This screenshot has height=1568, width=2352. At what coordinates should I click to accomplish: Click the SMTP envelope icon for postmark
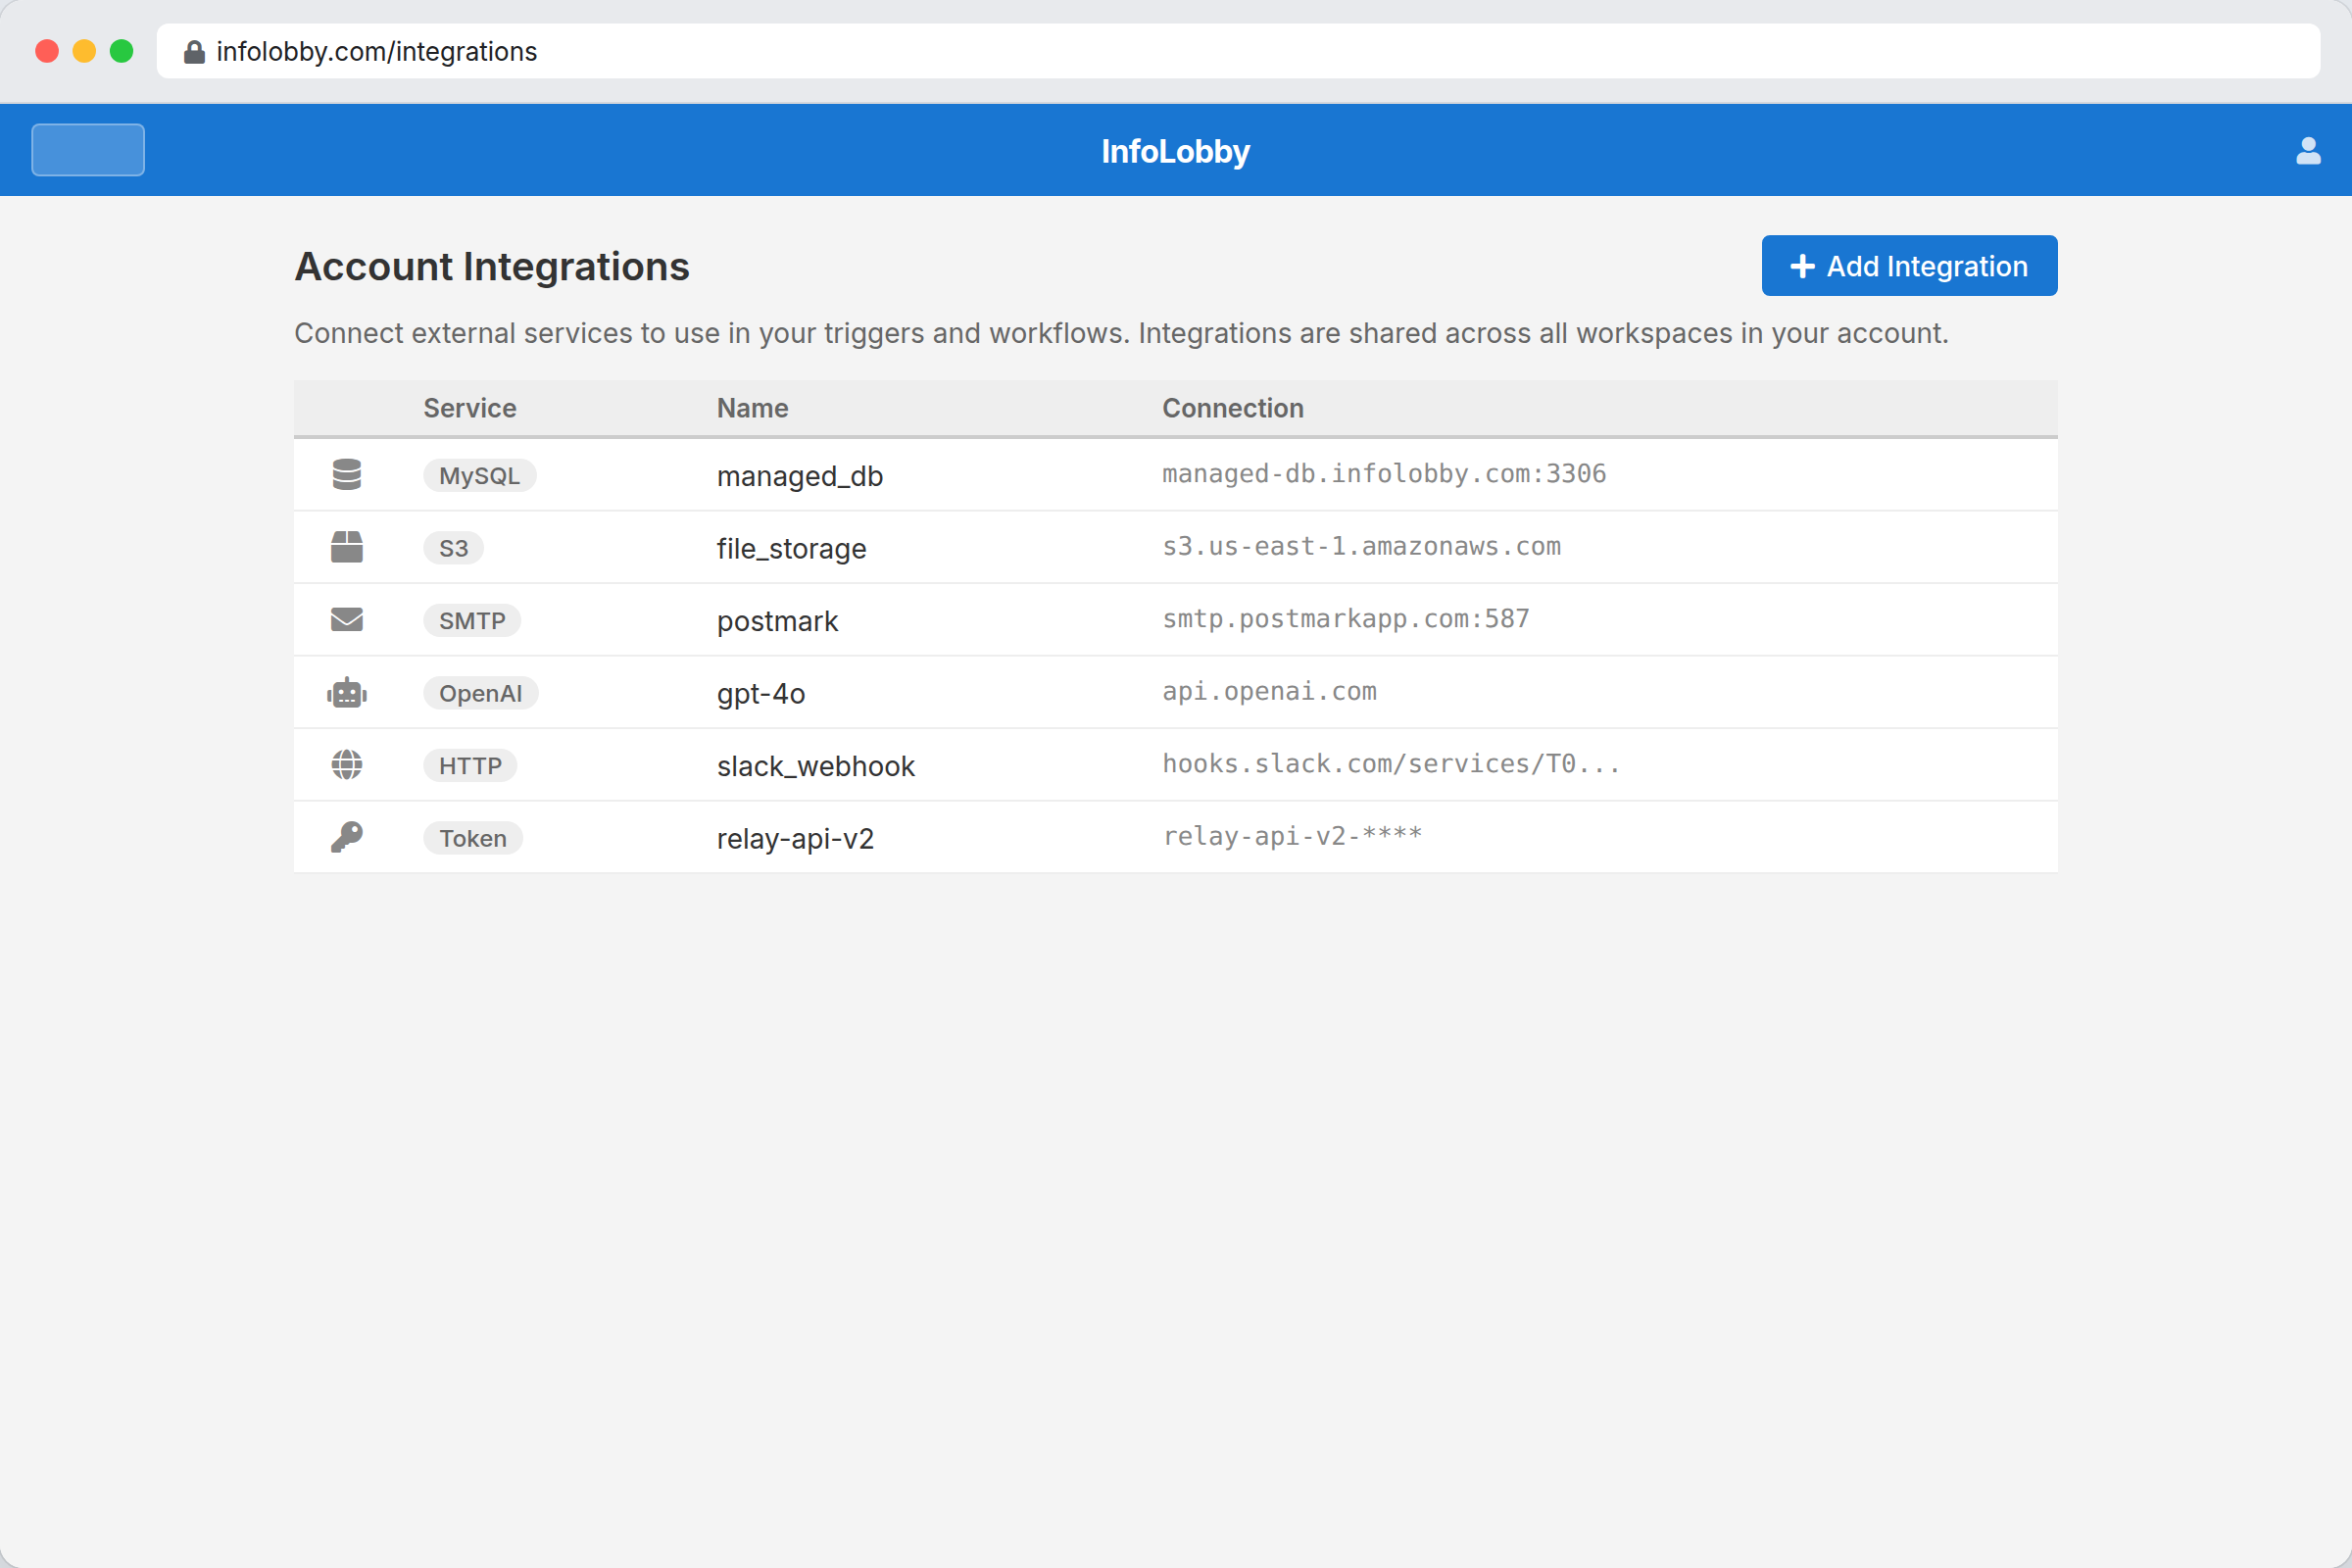click(347, 619)
